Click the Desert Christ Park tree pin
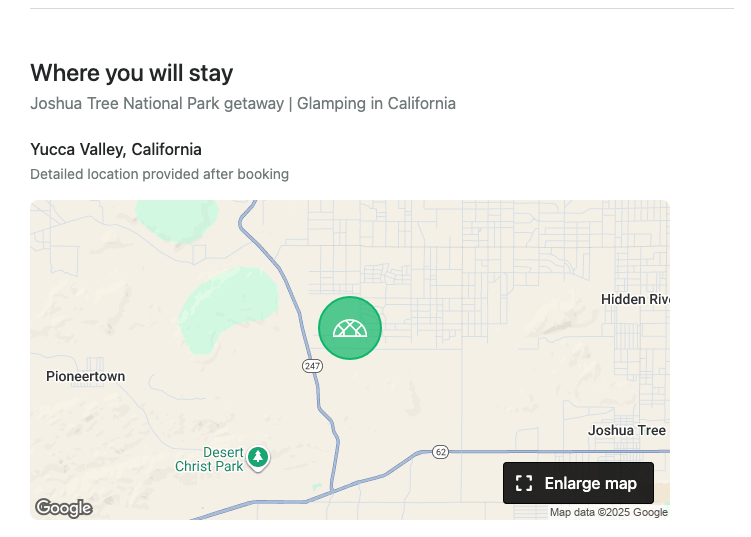The height and width of the screenshot is (537, 751). 258,457
